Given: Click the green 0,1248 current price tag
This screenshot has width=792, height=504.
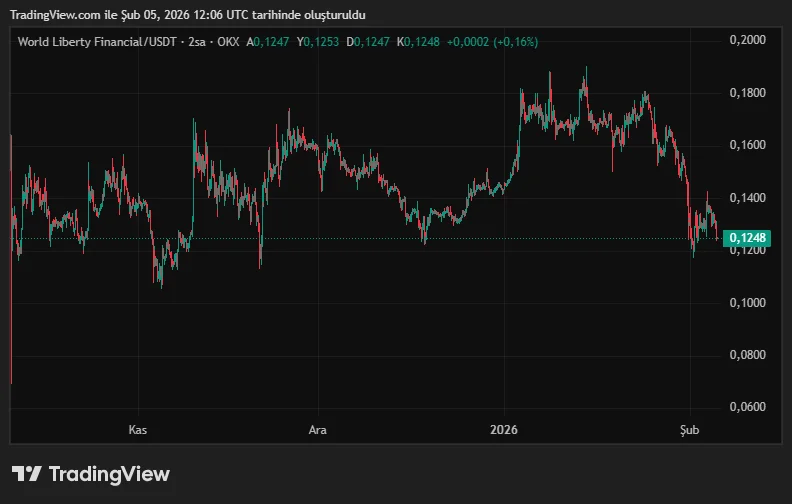Looking at the screenshot, I should tap(749, 238).
